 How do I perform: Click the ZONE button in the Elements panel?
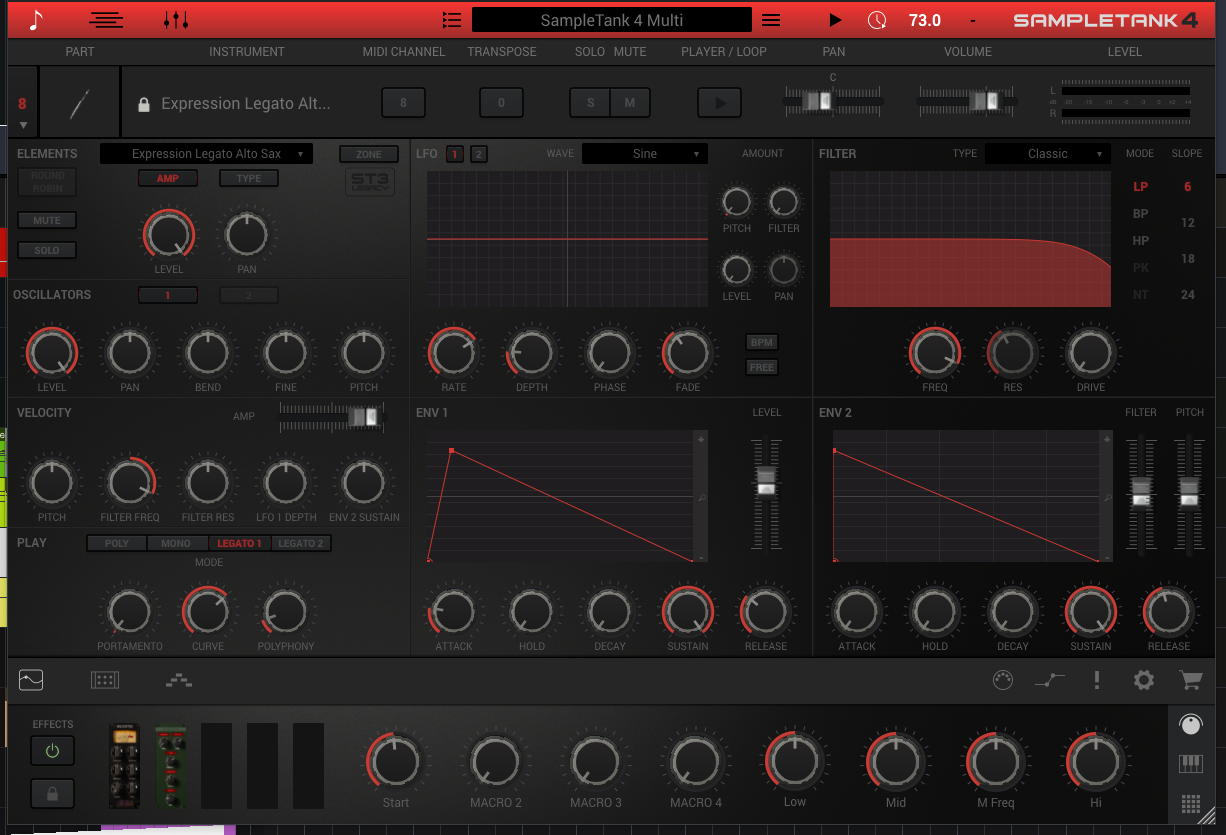pos(368,155)
